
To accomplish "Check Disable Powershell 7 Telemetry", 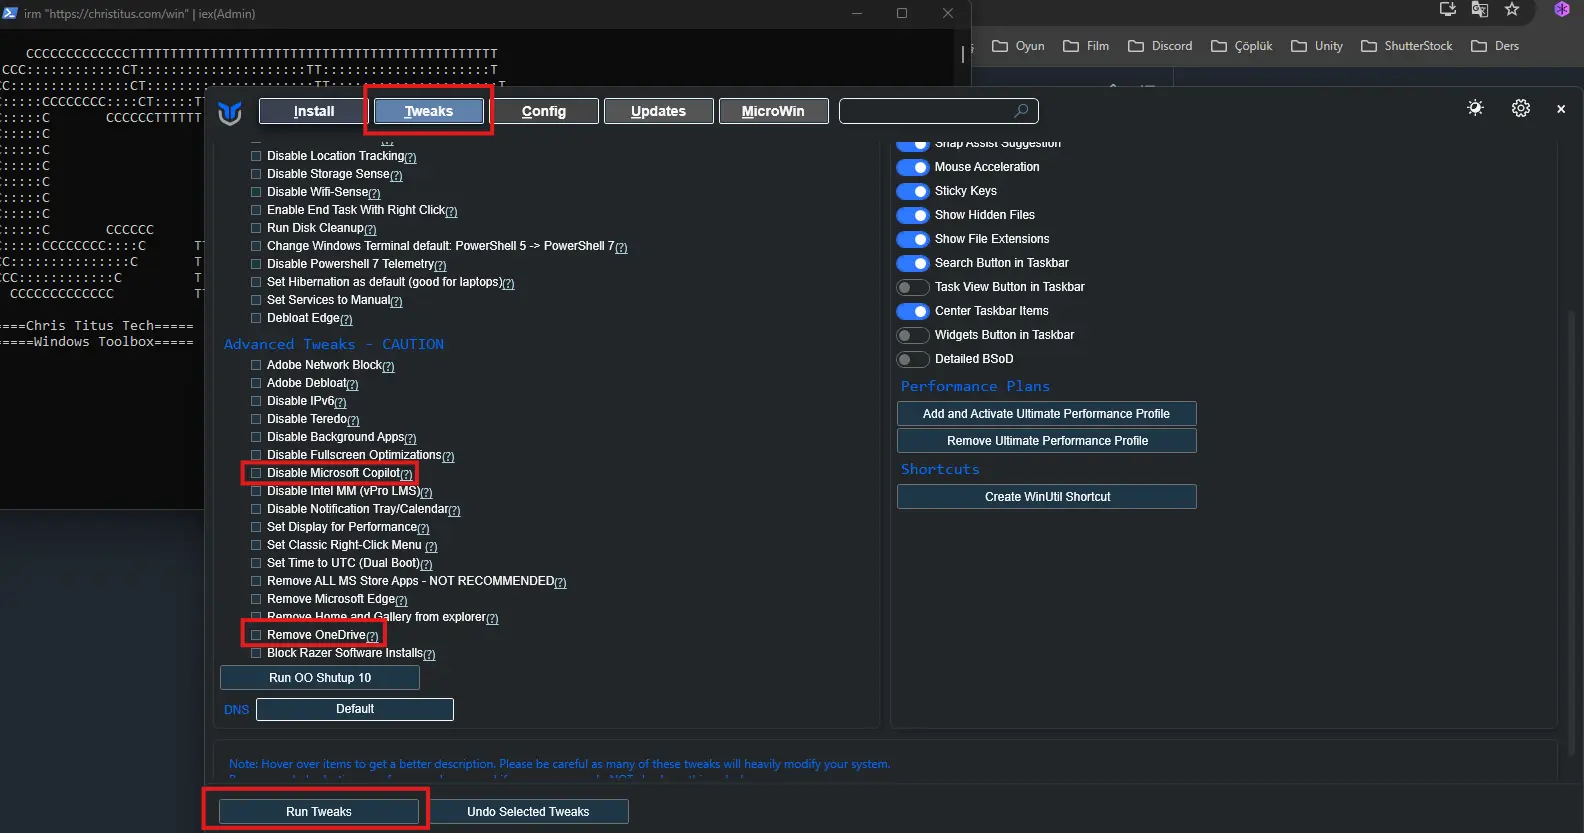I will click(x=256, y=264).
